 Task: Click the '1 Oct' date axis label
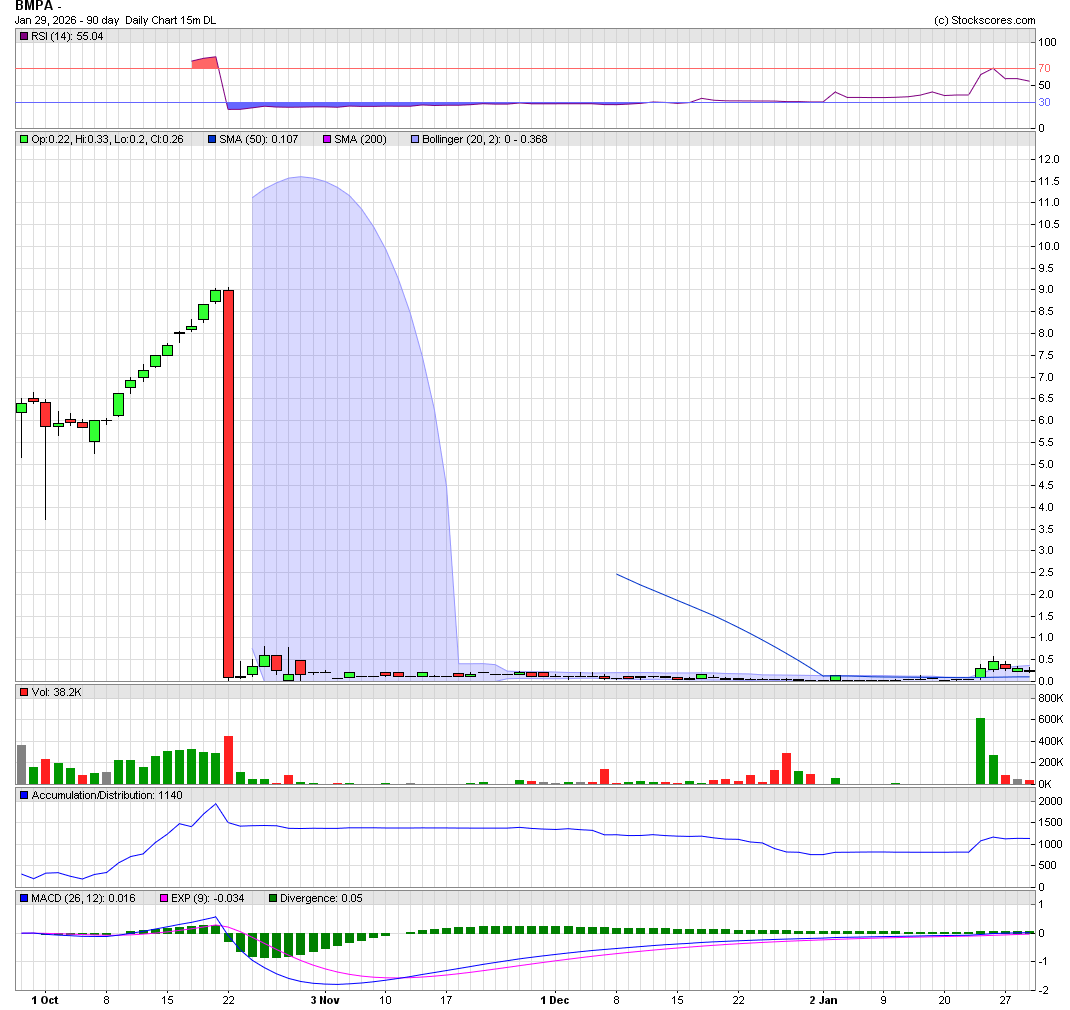(45, 1000)
